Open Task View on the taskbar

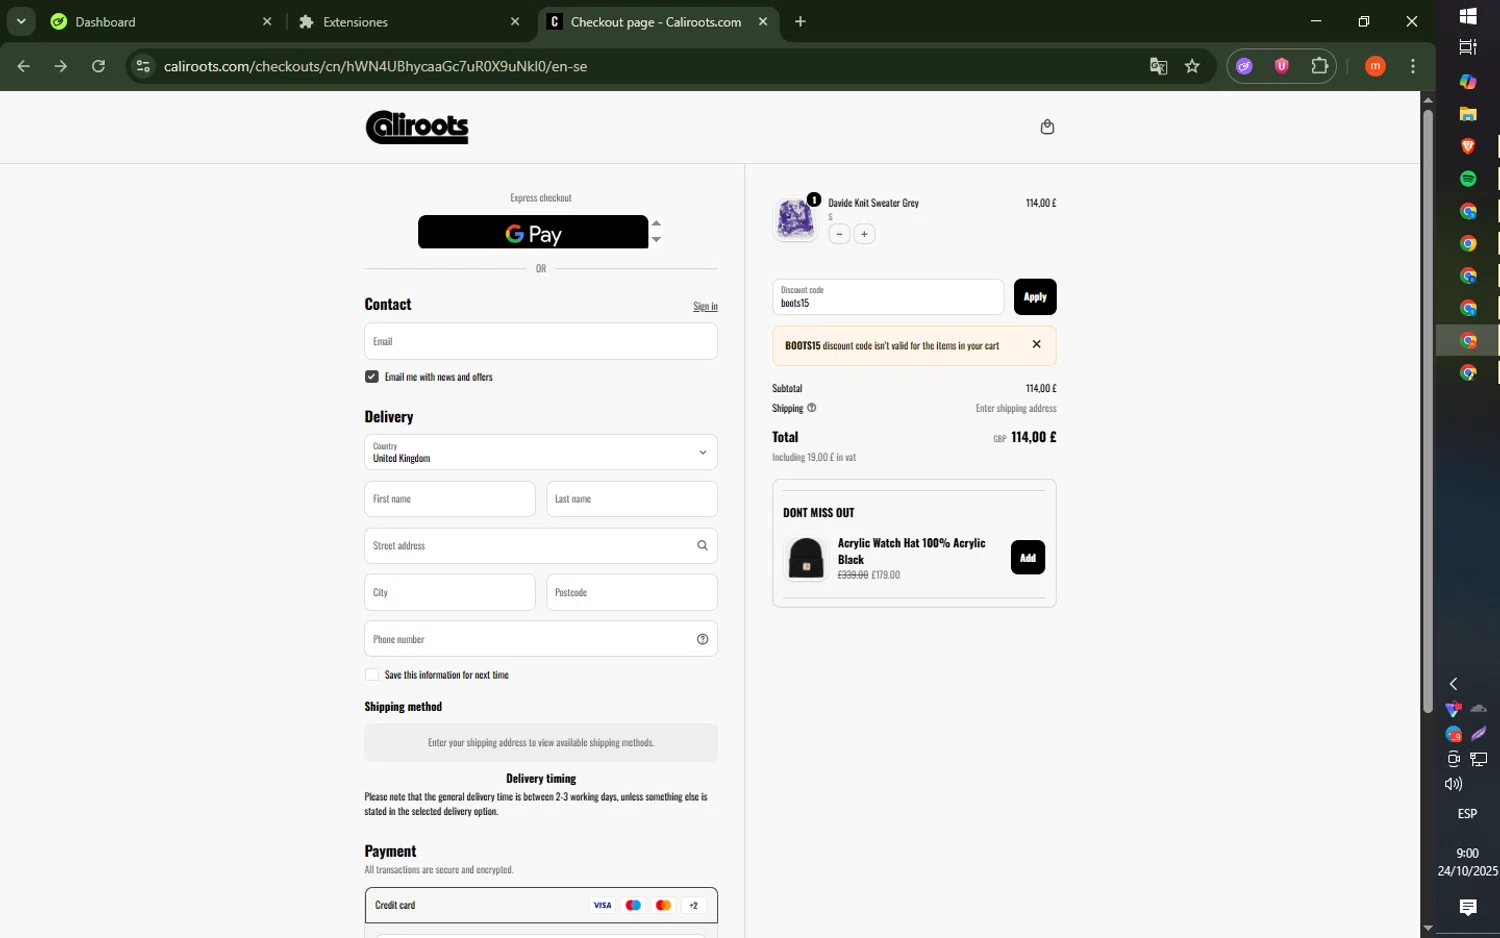pos(1468,48)
